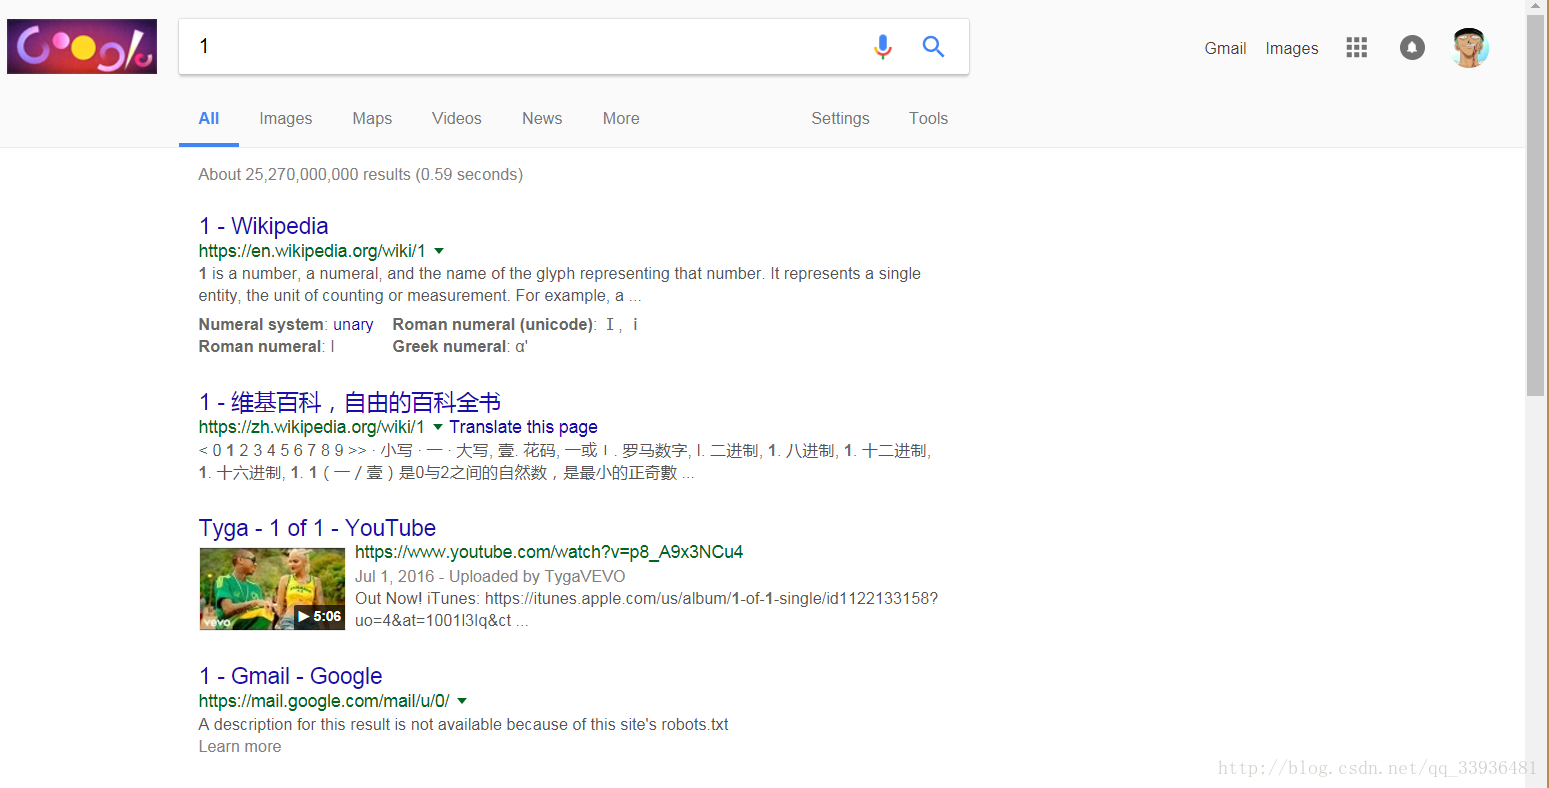Viewport: 1549px width, 788px height.
Task: Open the Settings menu
Action: 840,118
